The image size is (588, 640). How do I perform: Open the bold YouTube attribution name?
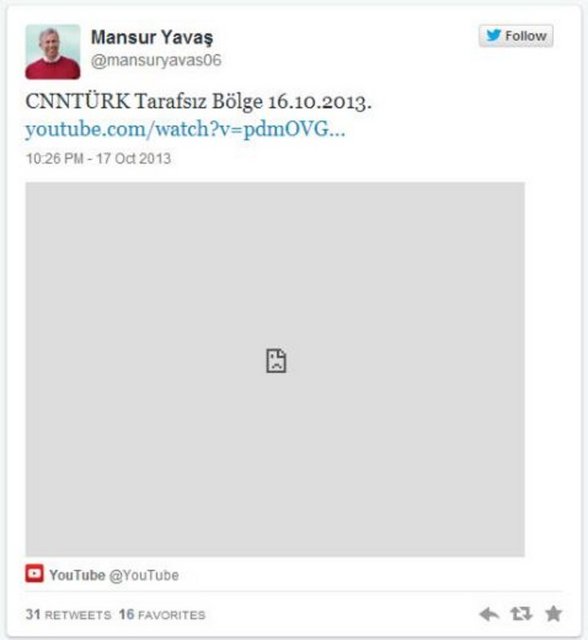77,575
